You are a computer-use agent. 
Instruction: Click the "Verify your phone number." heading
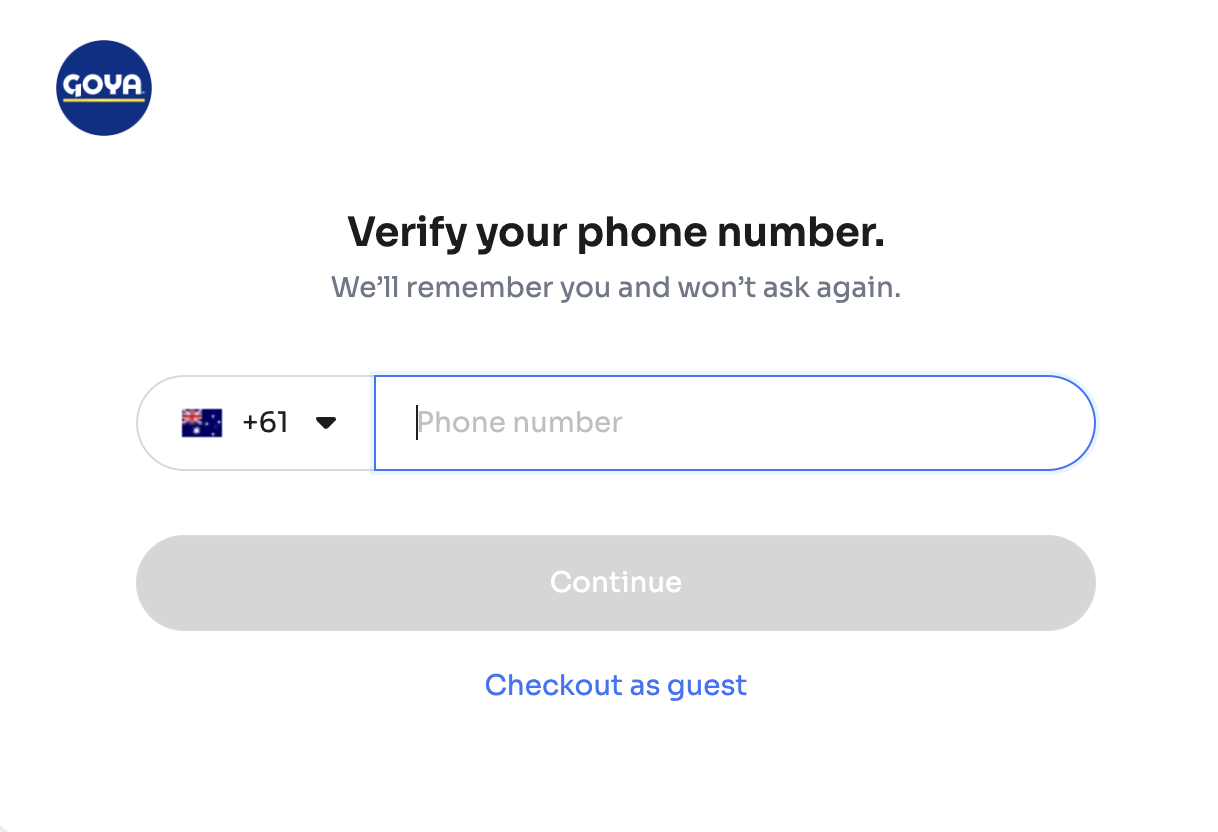coord(615,233)
